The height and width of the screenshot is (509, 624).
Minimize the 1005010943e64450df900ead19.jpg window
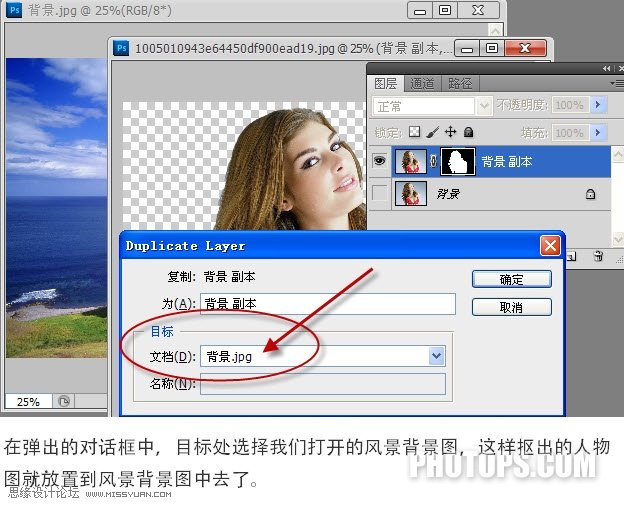click(467, 49)
